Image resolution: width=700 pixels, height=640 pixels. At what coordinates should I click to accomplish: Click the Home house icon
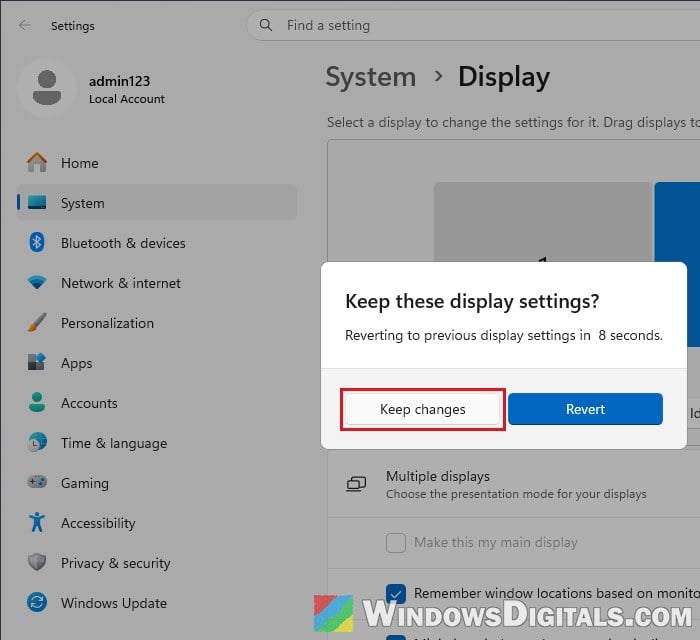click(x=37, y=162)
